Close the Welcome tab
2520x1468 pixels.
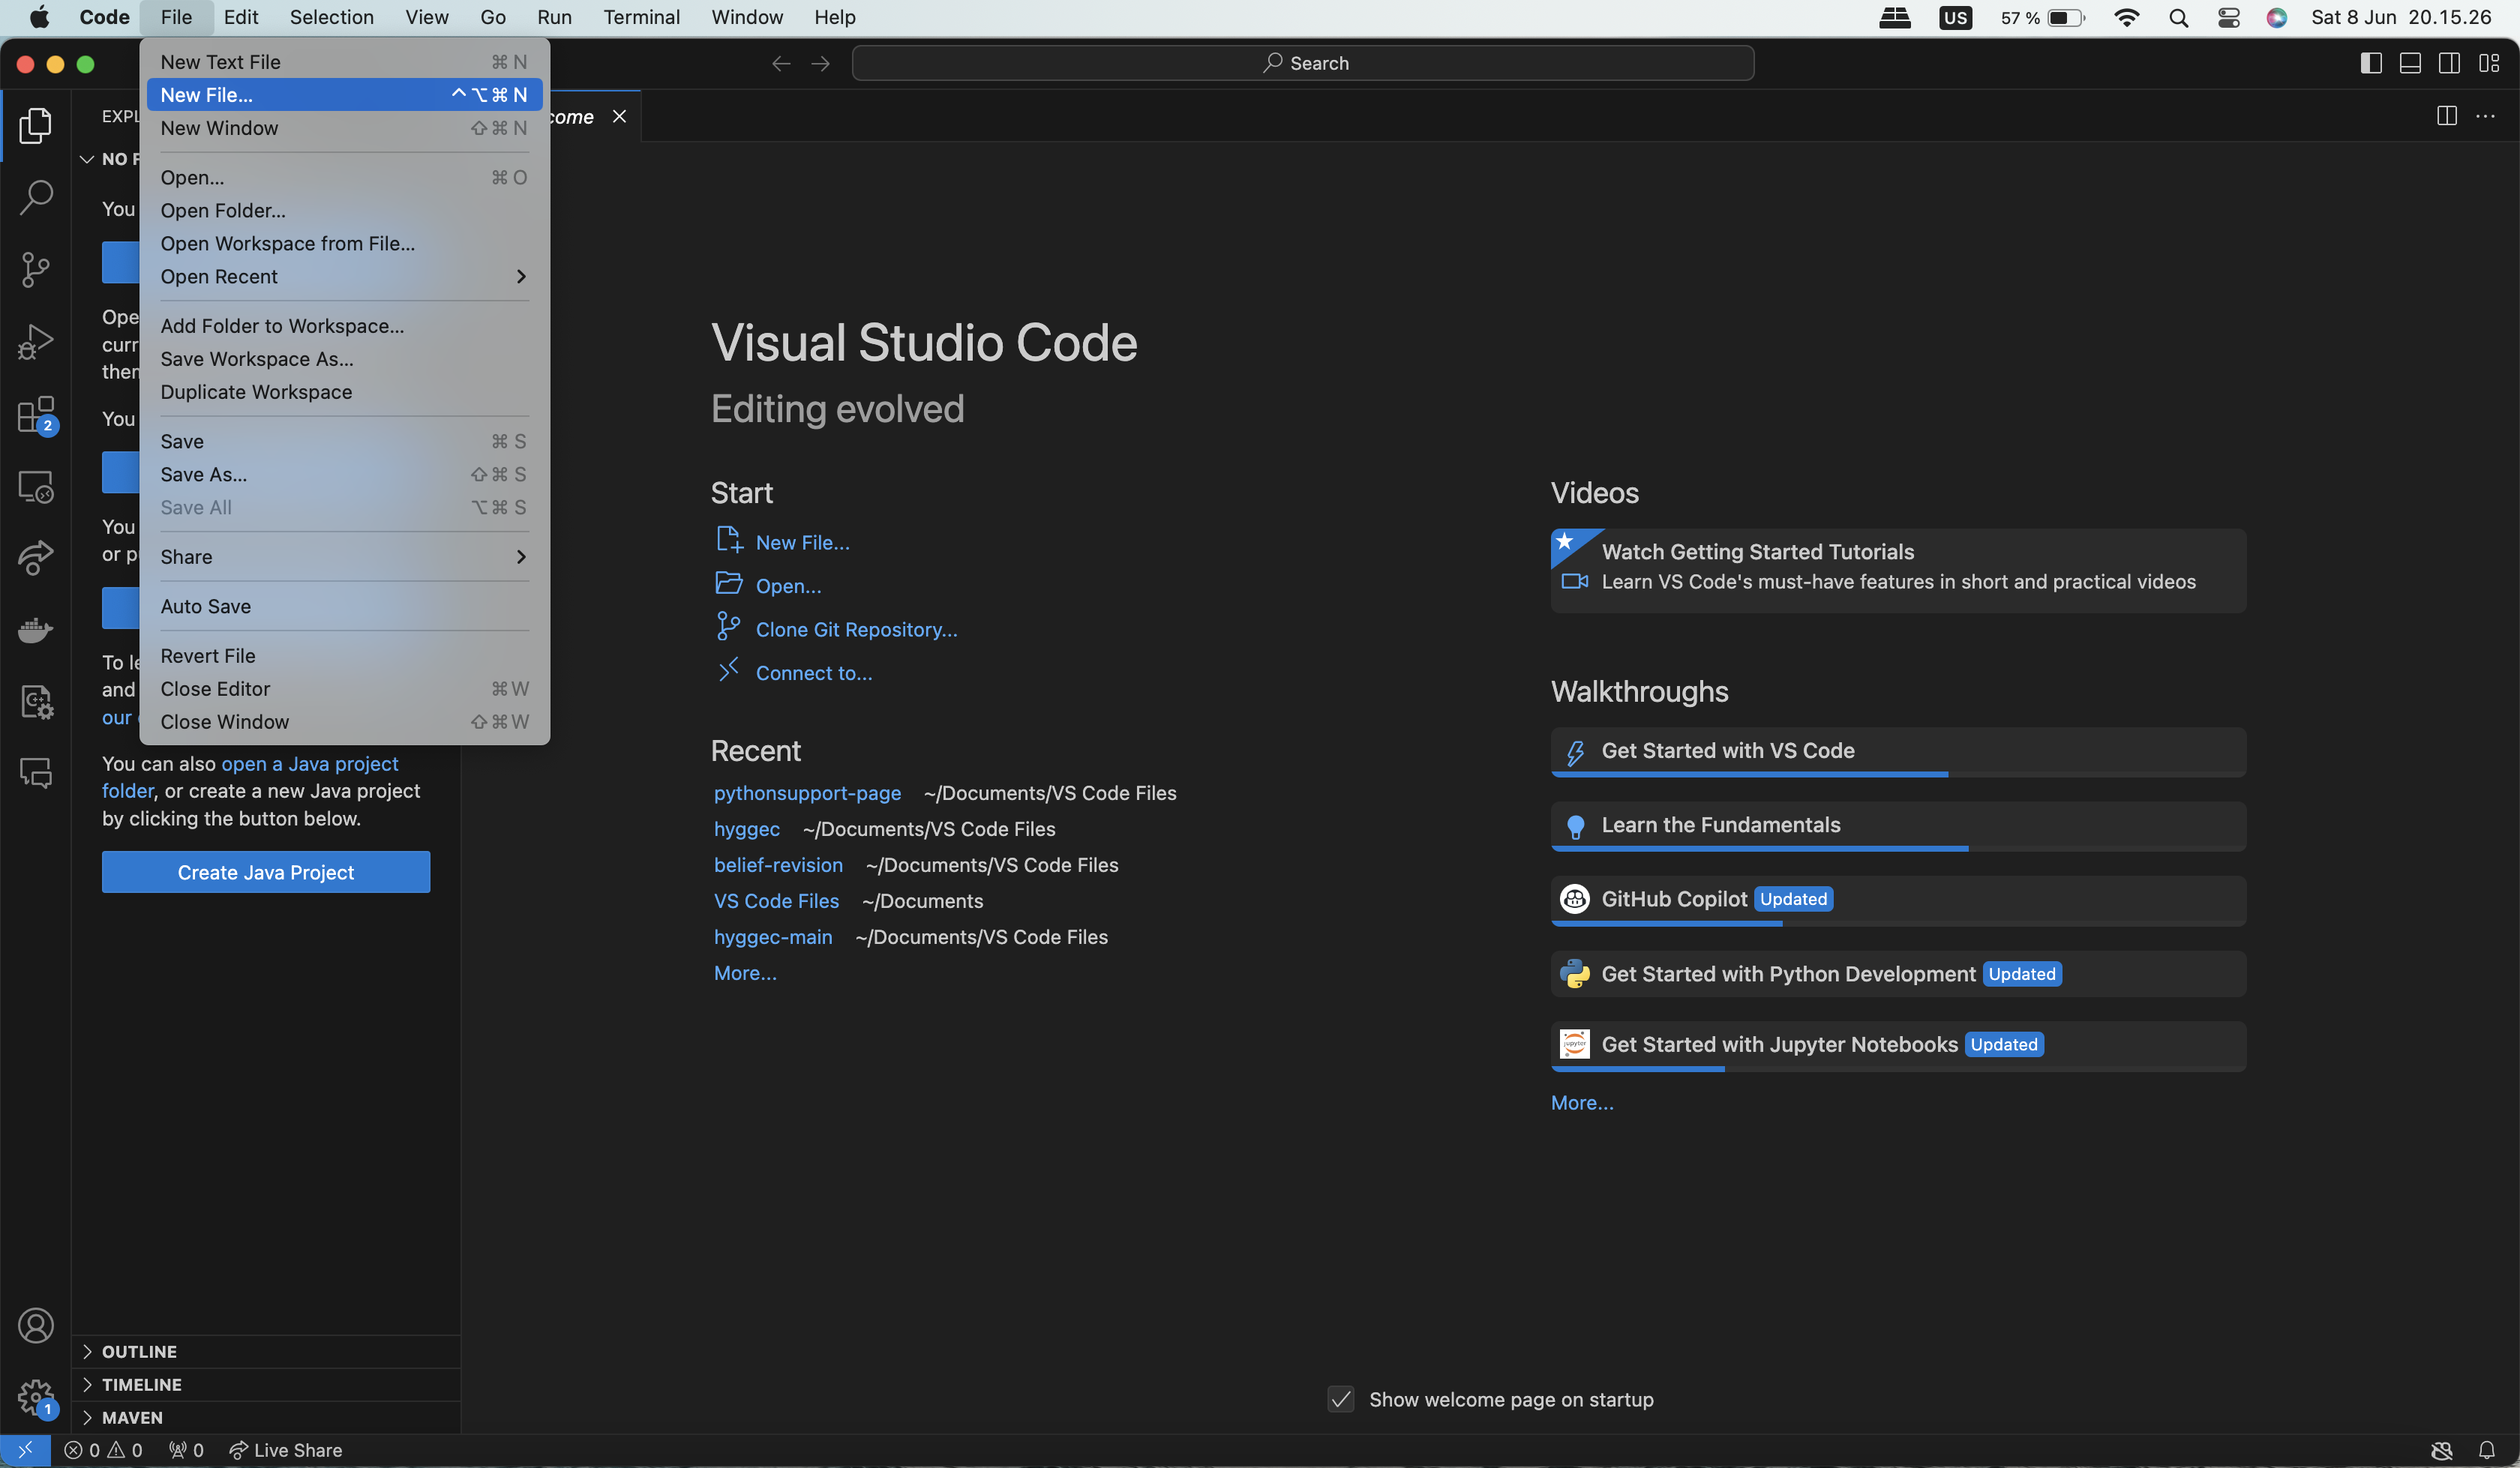click(620, 116)
